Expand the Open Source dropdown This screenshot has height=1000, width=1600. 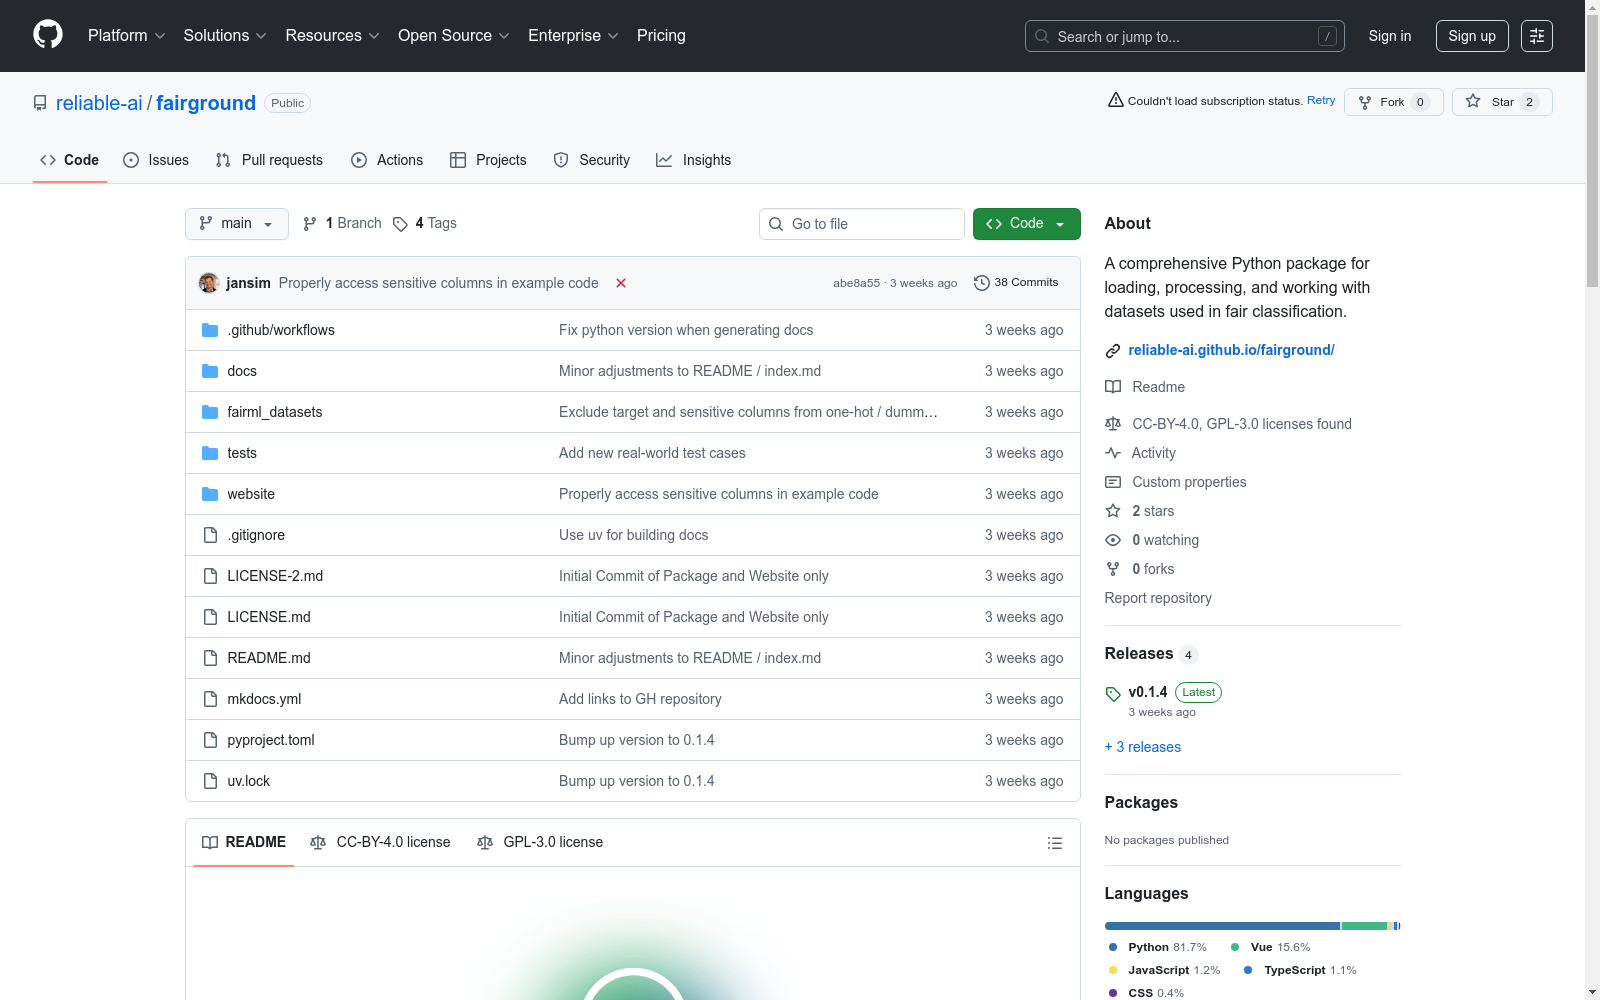454,36
